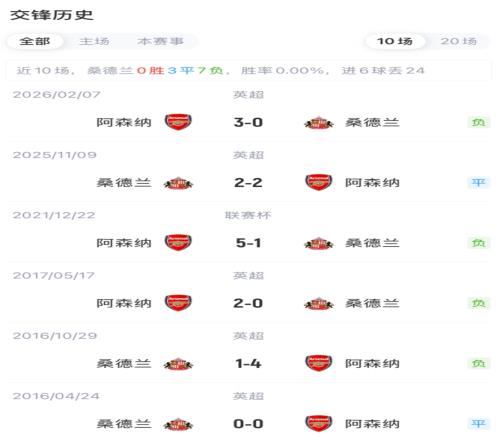Select the 20场 match count option
The width and height of the screenshot is (500, 440).
458,41
